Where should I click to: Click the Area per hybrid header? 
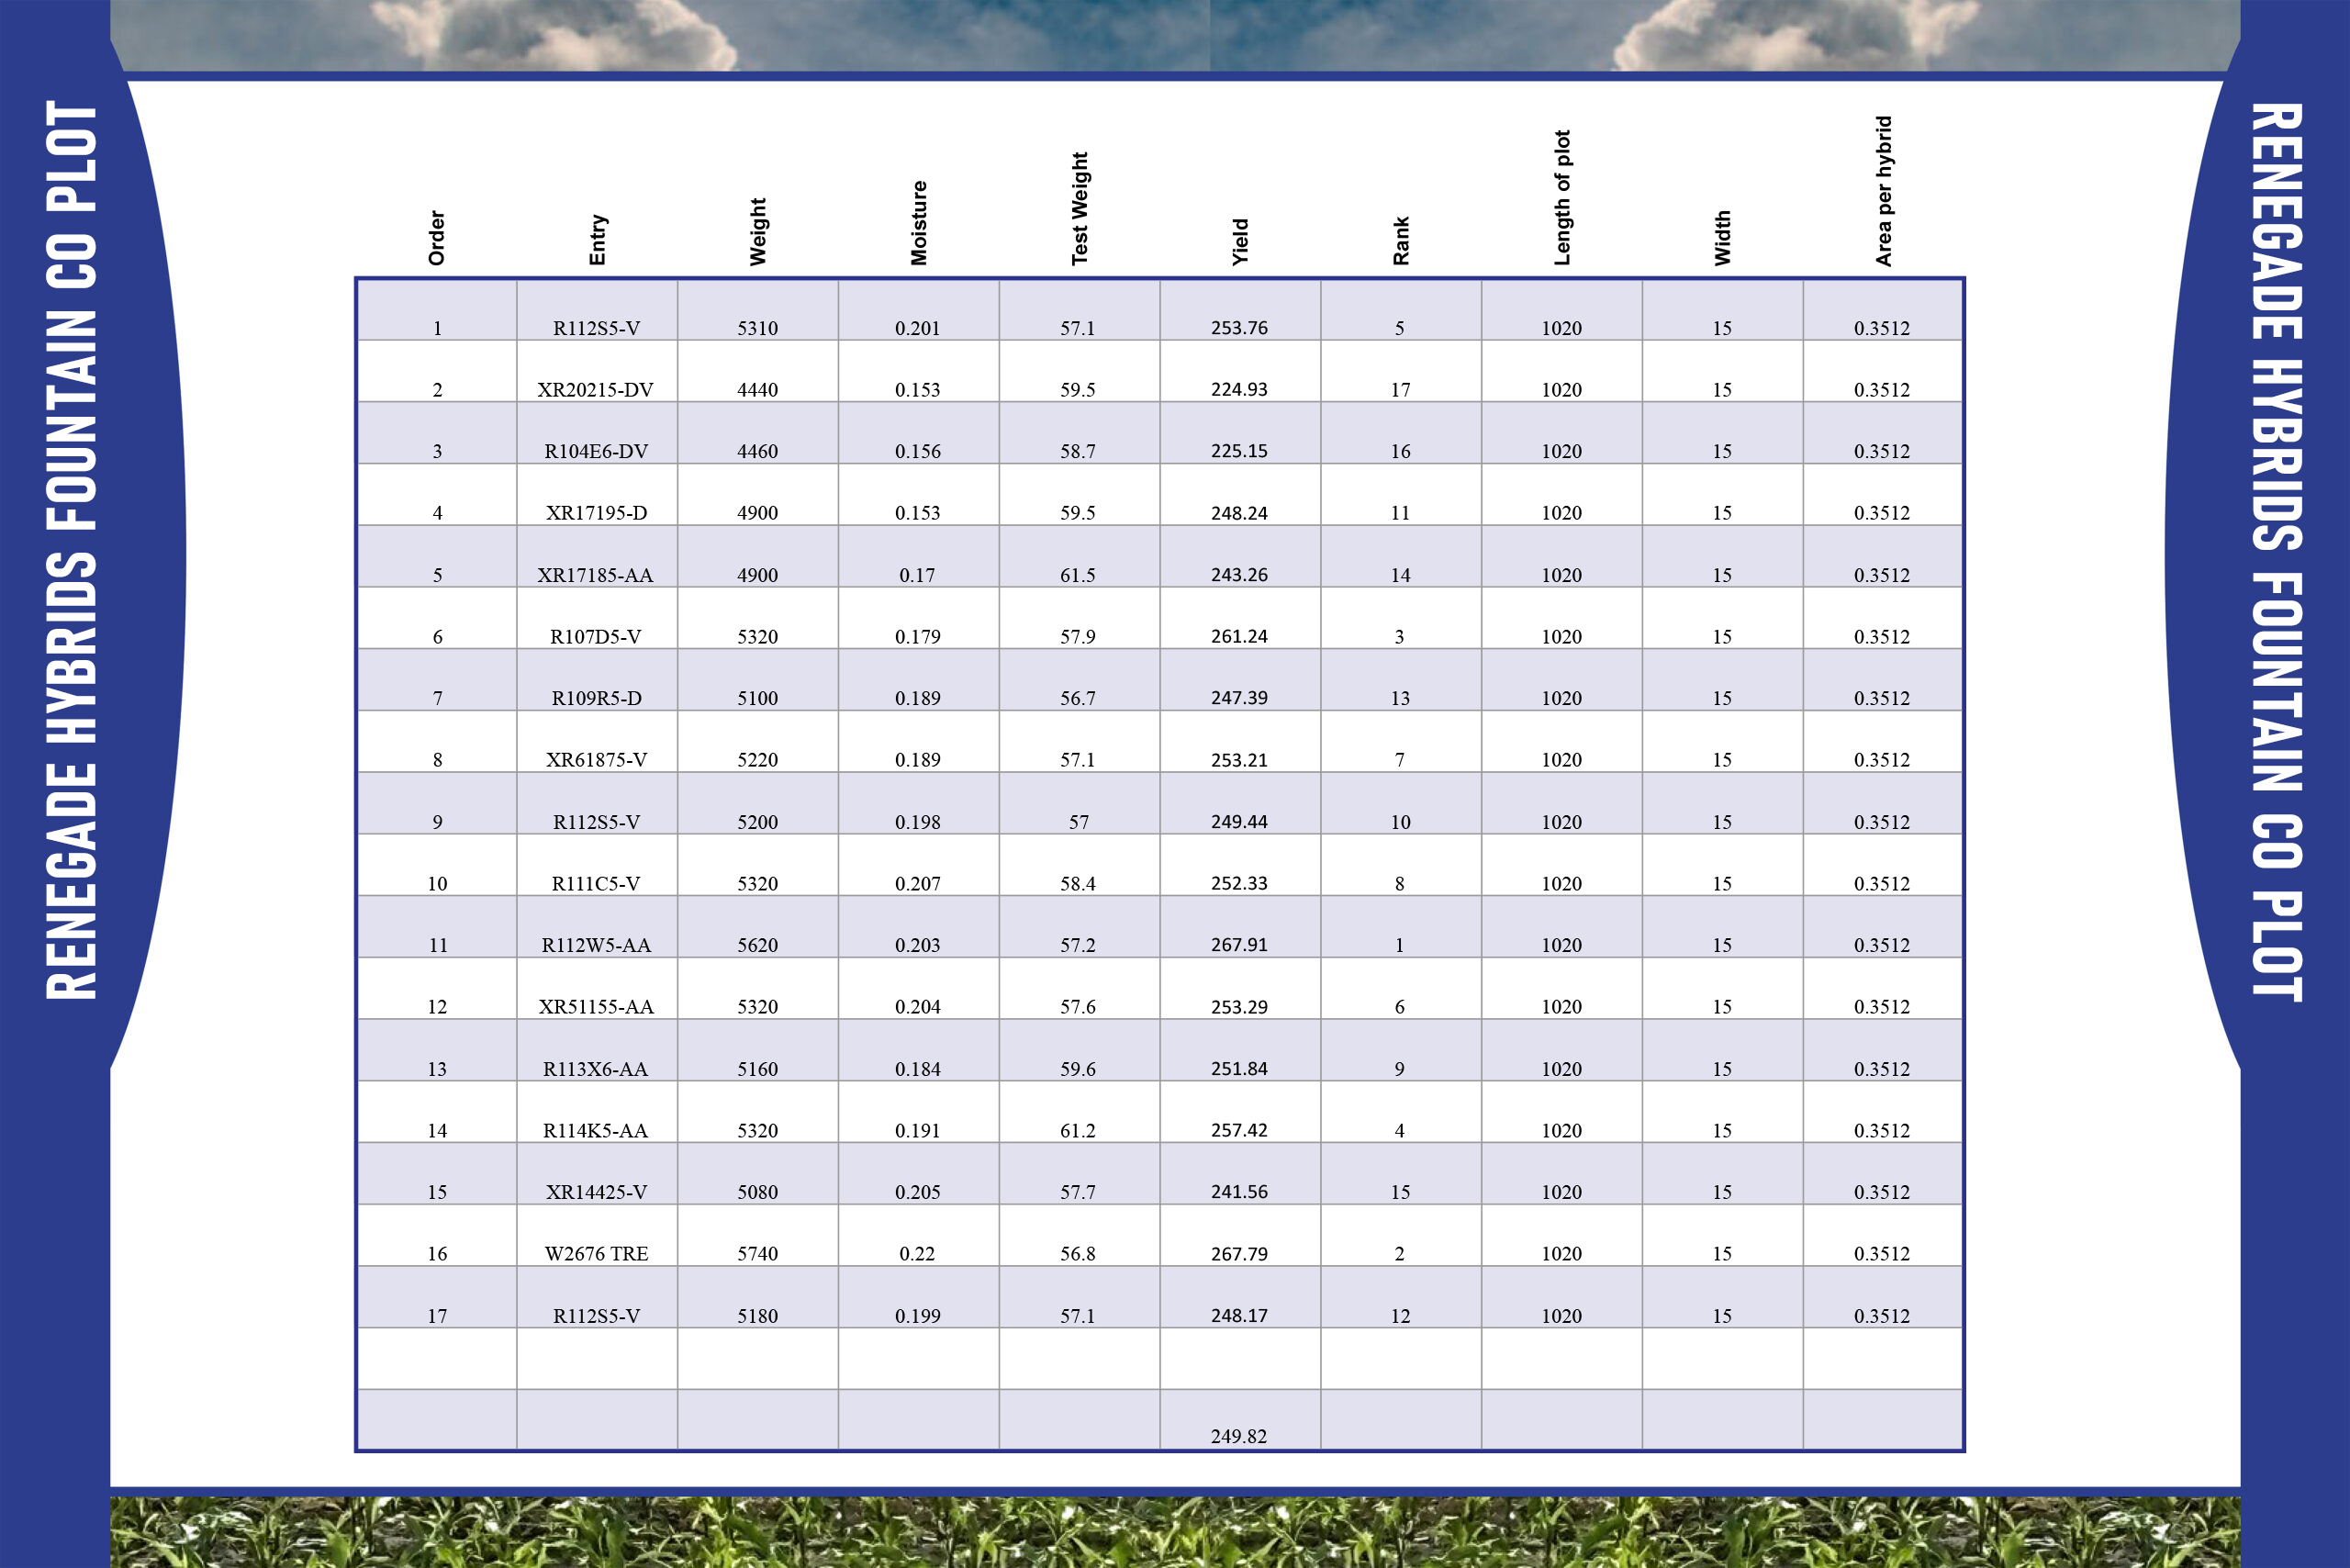1883,191
